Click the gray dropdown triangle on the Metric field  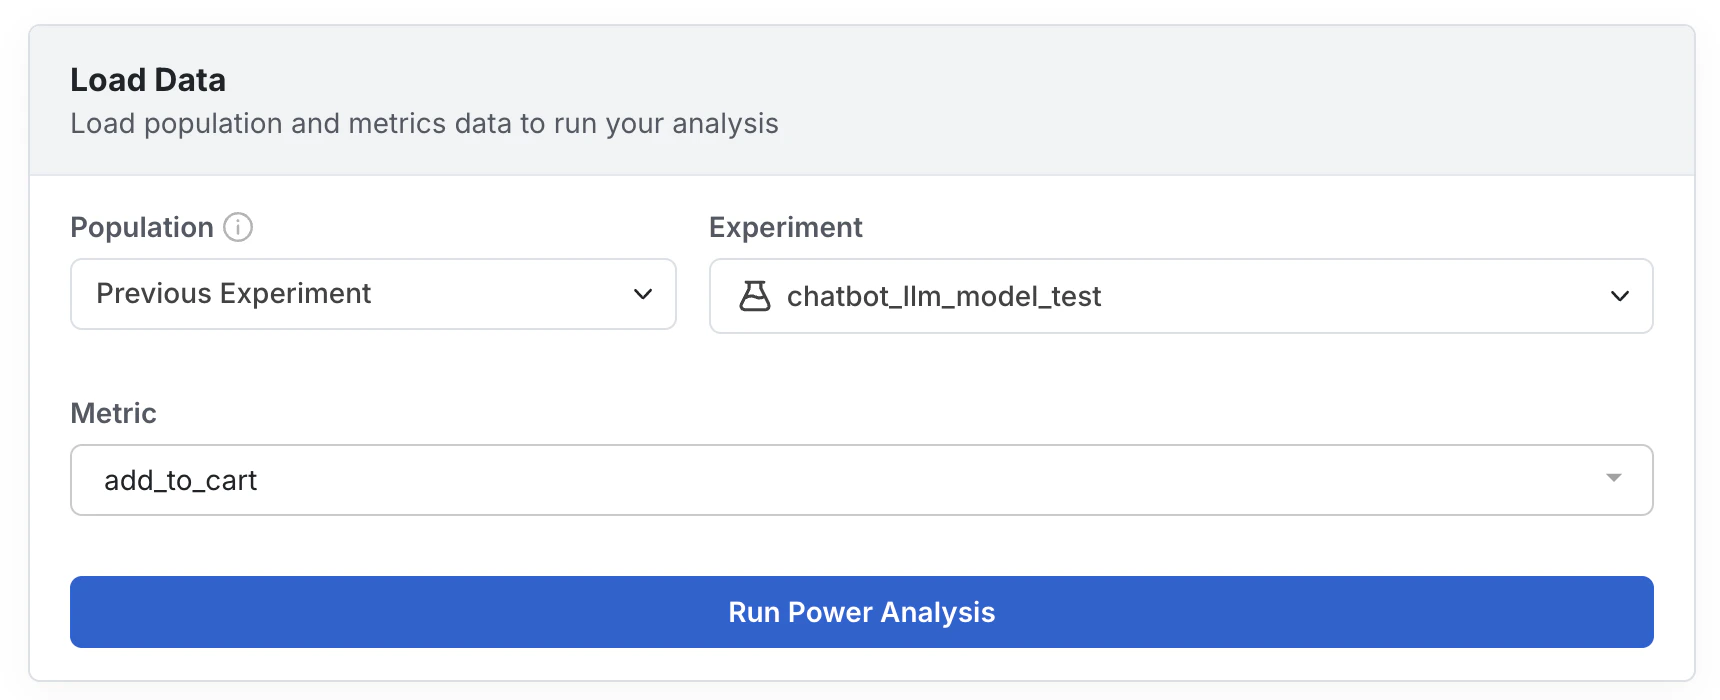(1612, 480)
